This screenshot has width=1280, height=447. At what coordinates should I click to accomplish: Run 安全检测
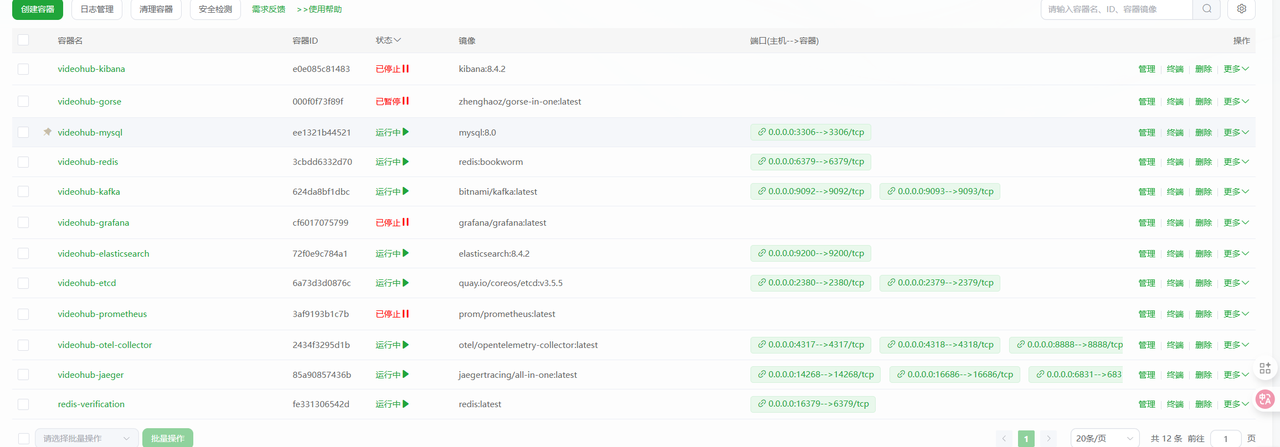point(215,9)
